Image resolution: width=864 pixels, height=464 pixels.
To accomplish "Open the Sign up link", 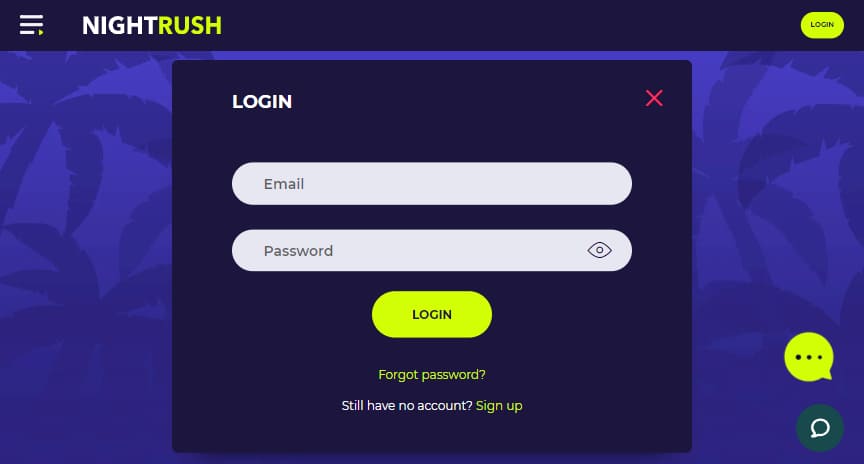I will 499,406.
